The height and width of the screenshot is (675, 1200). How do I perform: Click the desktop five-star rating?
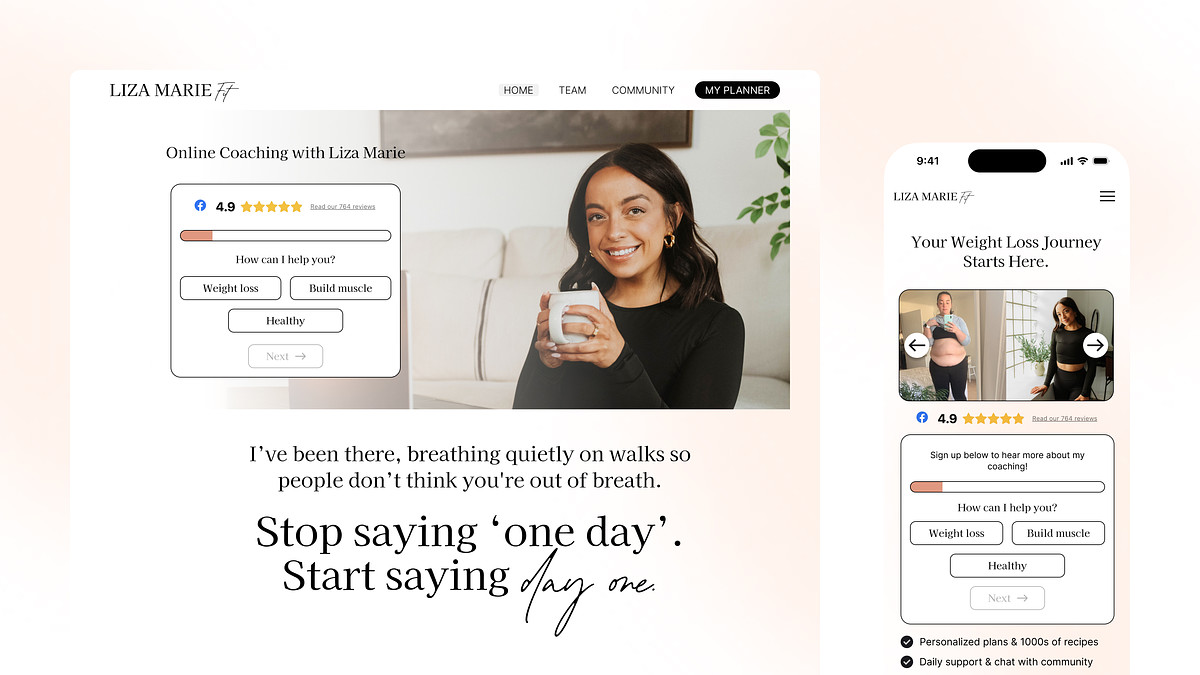point(271,207)
